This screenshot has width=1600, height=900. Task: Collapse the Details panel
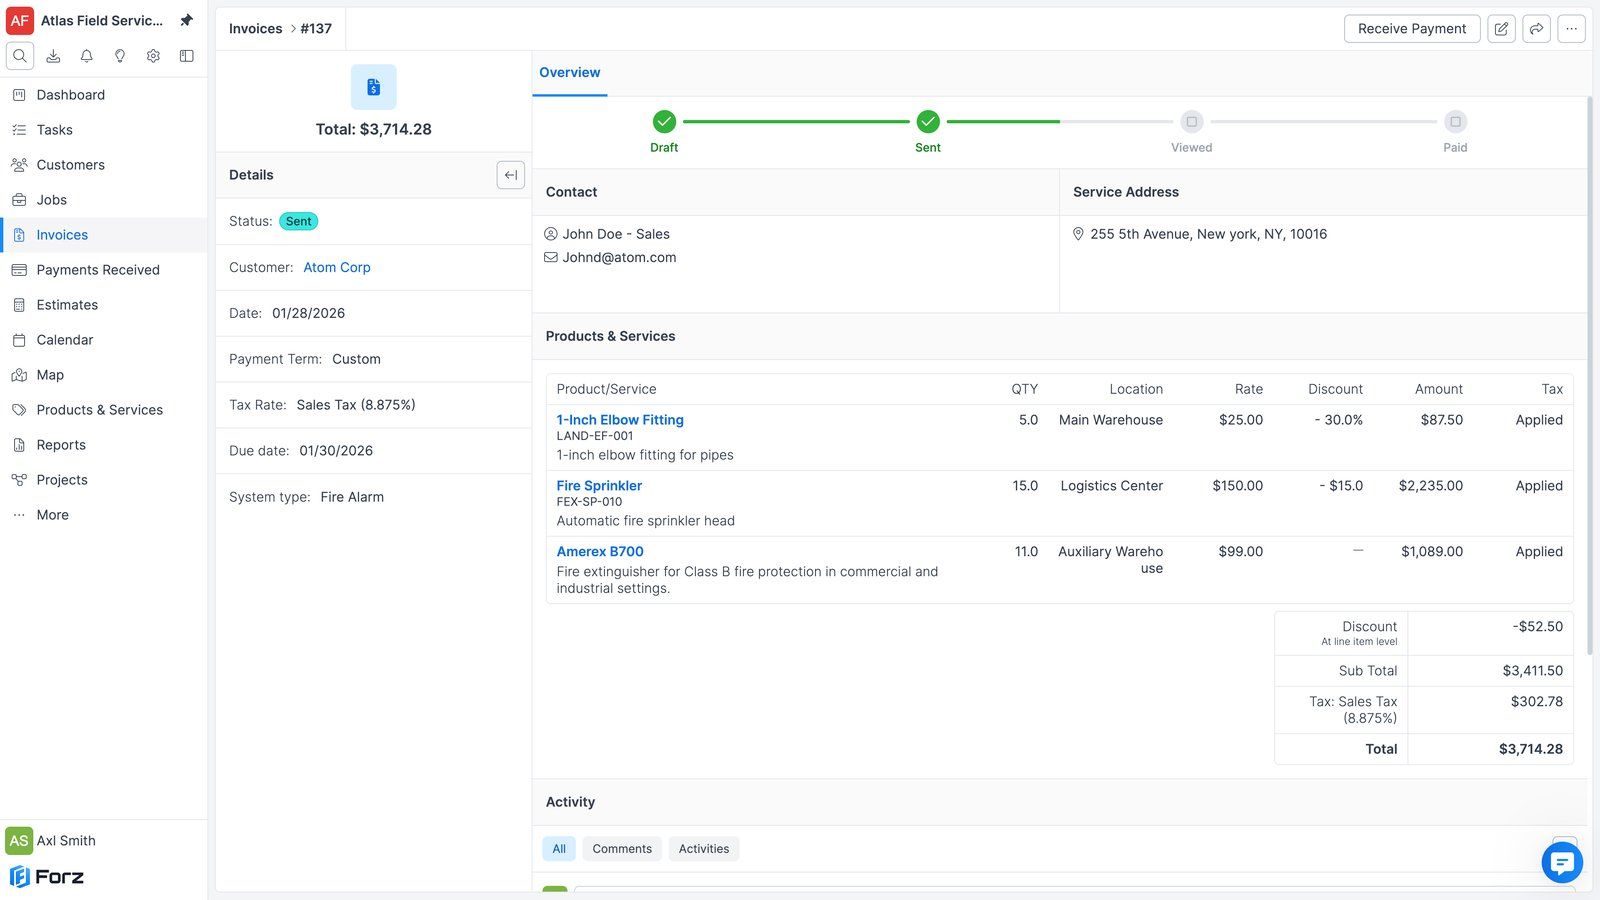tap(510, 175)
